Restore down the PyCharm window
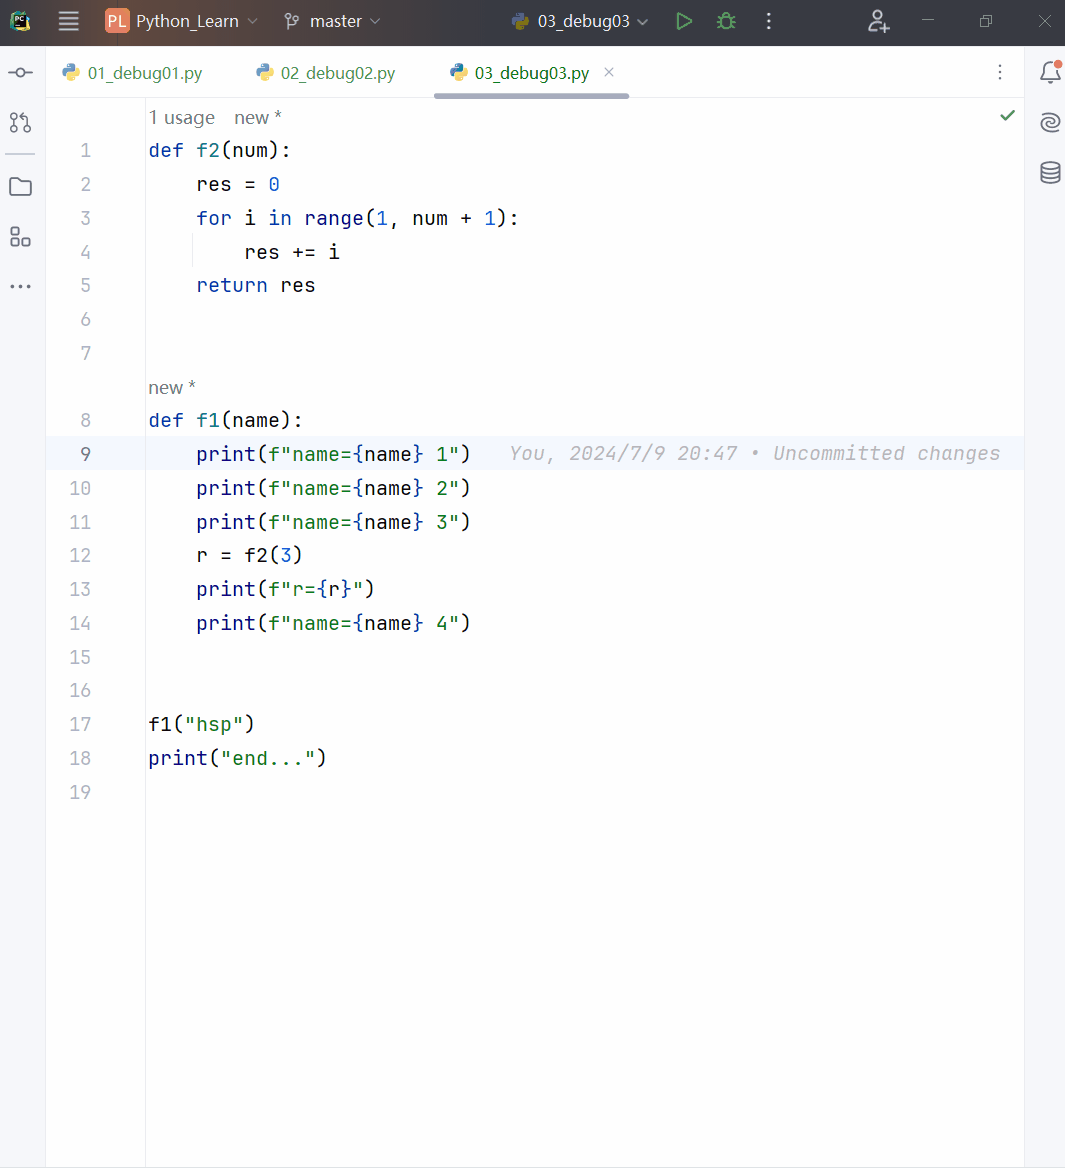The height and width of the screenshot is (1168, 1065). [986, 21]
